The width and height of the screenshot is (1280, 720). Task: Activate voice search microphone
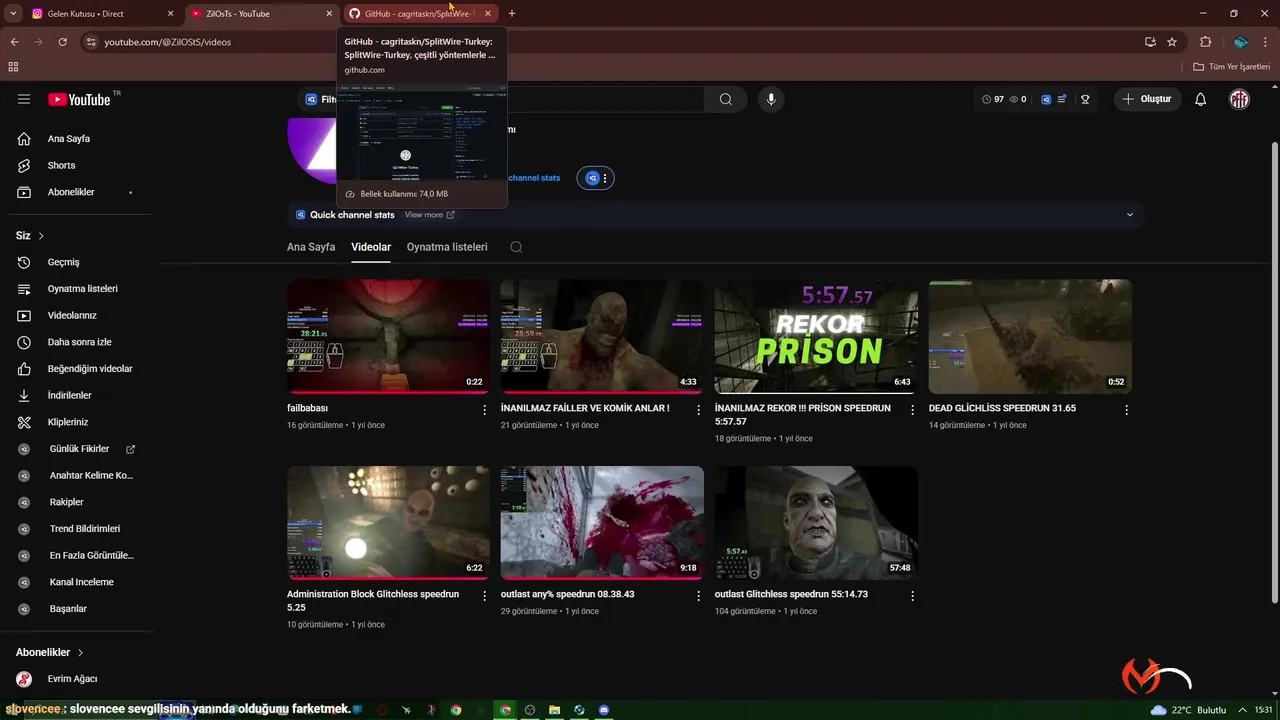click(770, 99)
